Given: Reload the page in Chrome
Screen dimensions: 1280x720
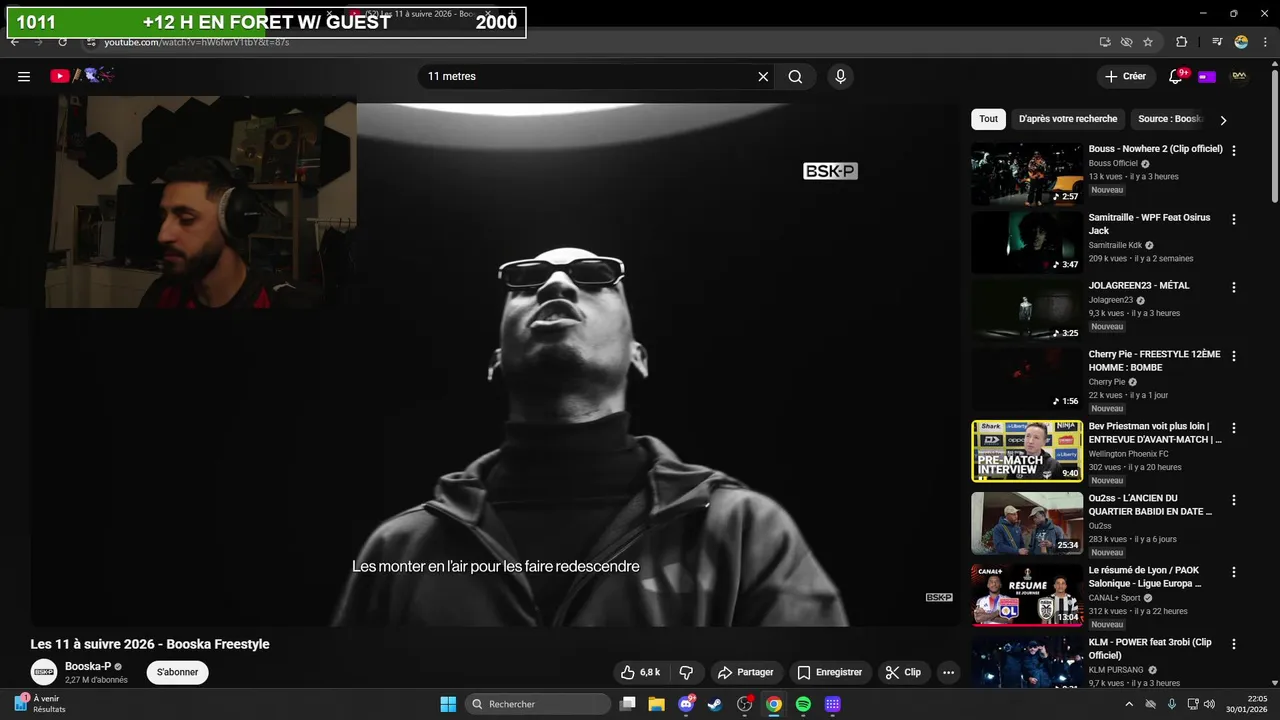Looking at the screenshot, I should [x=62, y=42].
